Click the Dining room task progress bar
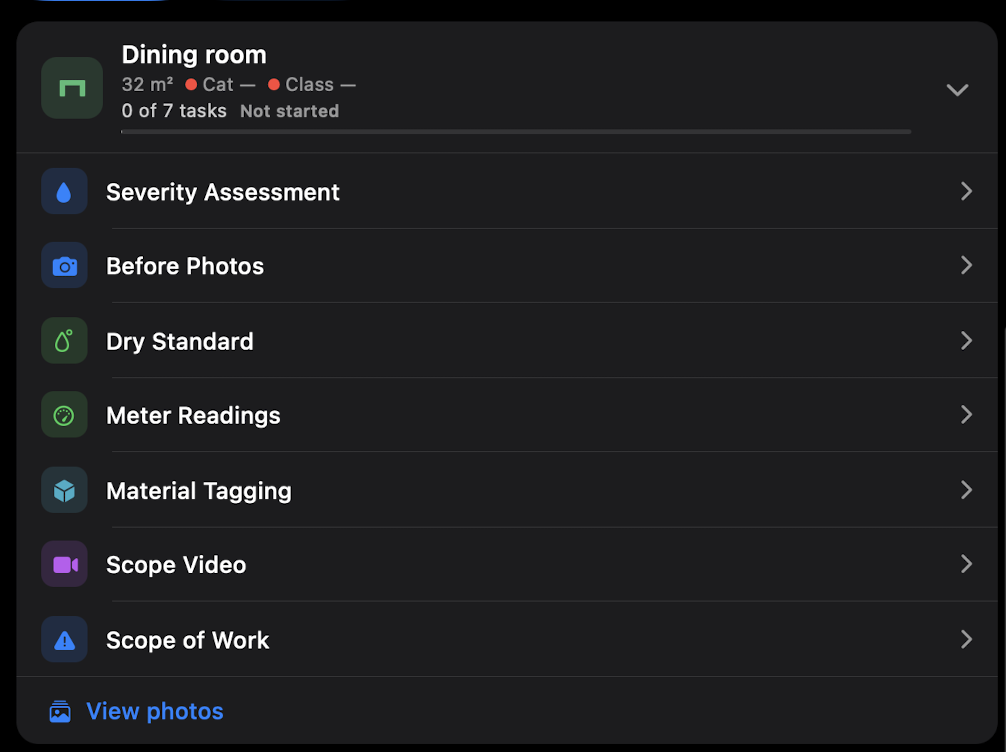The image size is (1006, 752). 516,132
